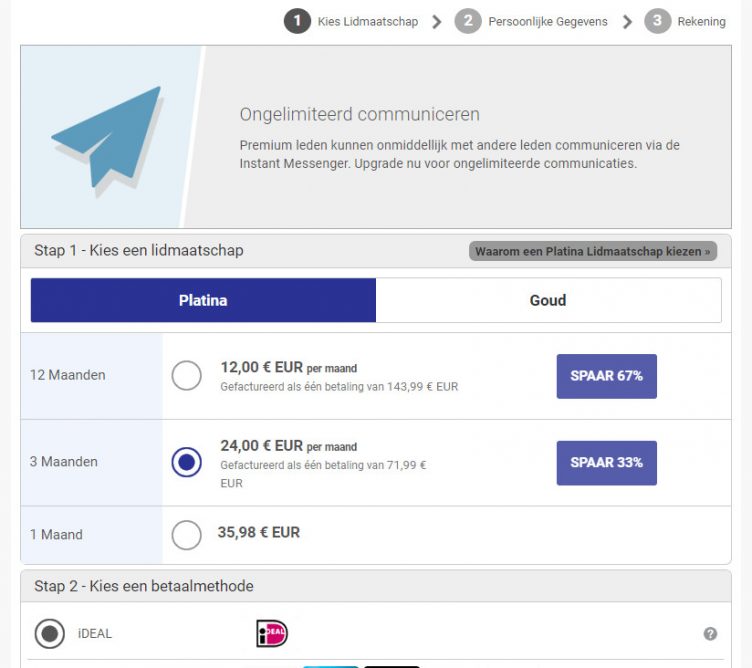Click the SPAAR 33% badge
The width and height of the screenshot is (752, 668).
click(606, 463)
